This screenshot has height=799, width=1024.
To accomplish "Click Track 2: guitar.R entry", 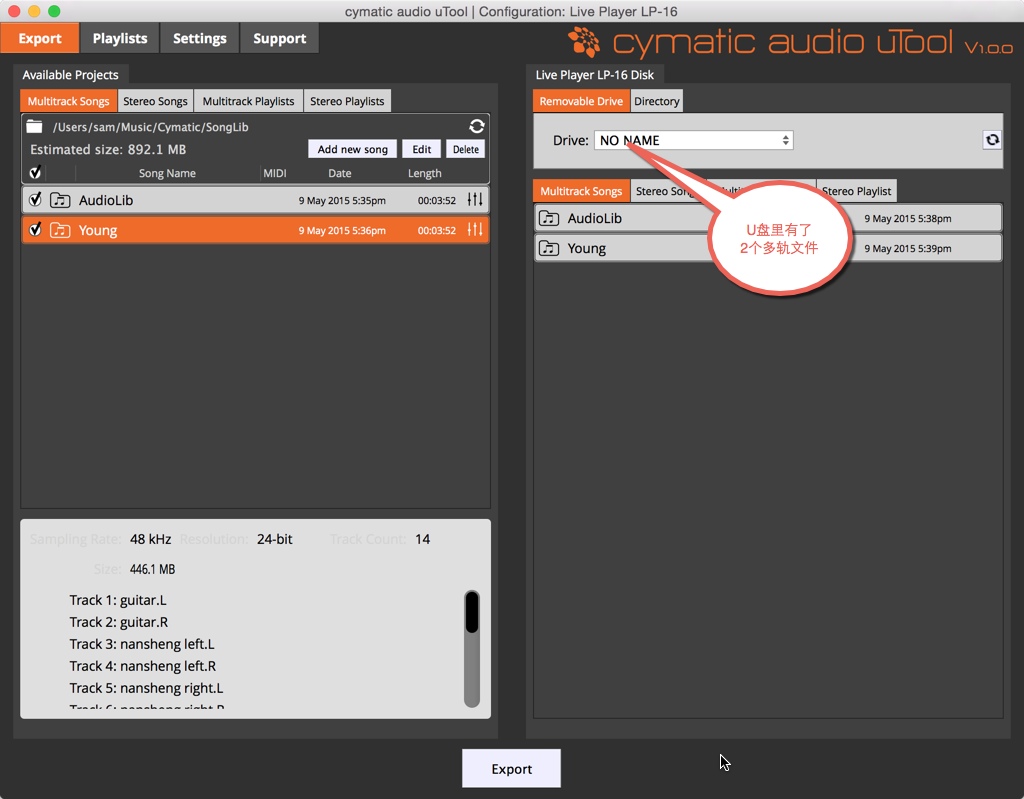I will point(119,622).
